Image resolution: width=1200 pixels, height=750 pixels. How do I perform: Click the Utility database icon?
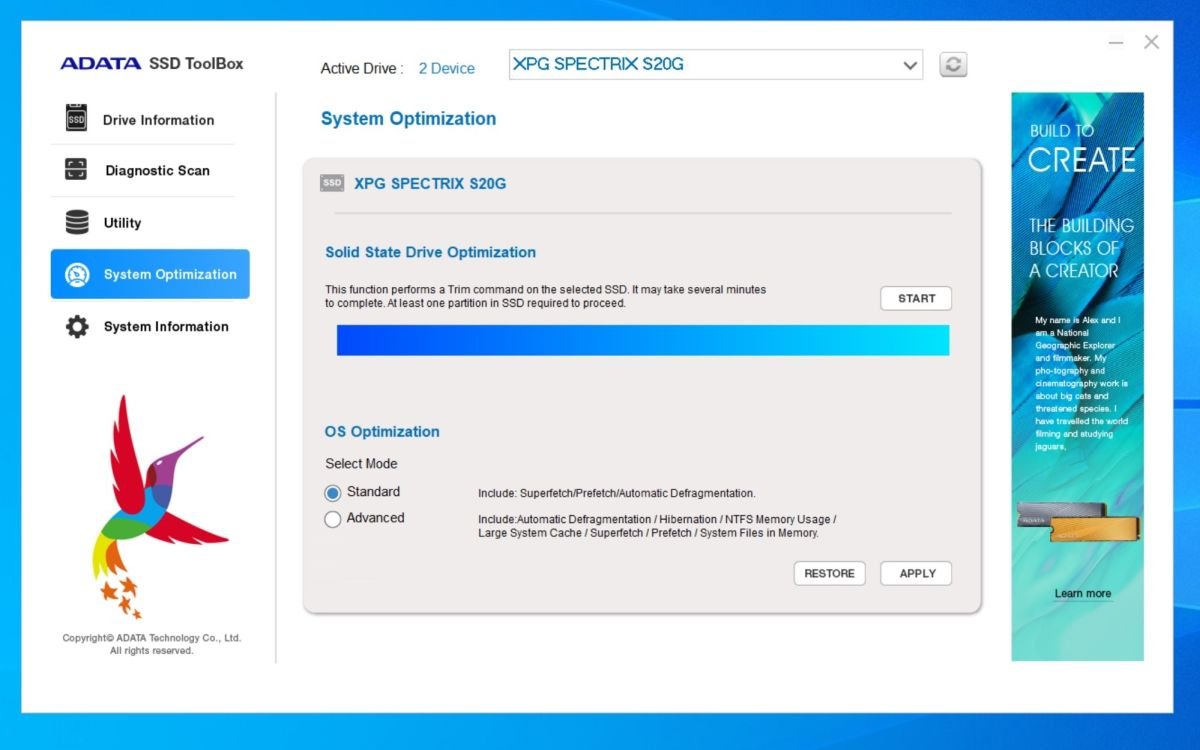tap(77, 222)
